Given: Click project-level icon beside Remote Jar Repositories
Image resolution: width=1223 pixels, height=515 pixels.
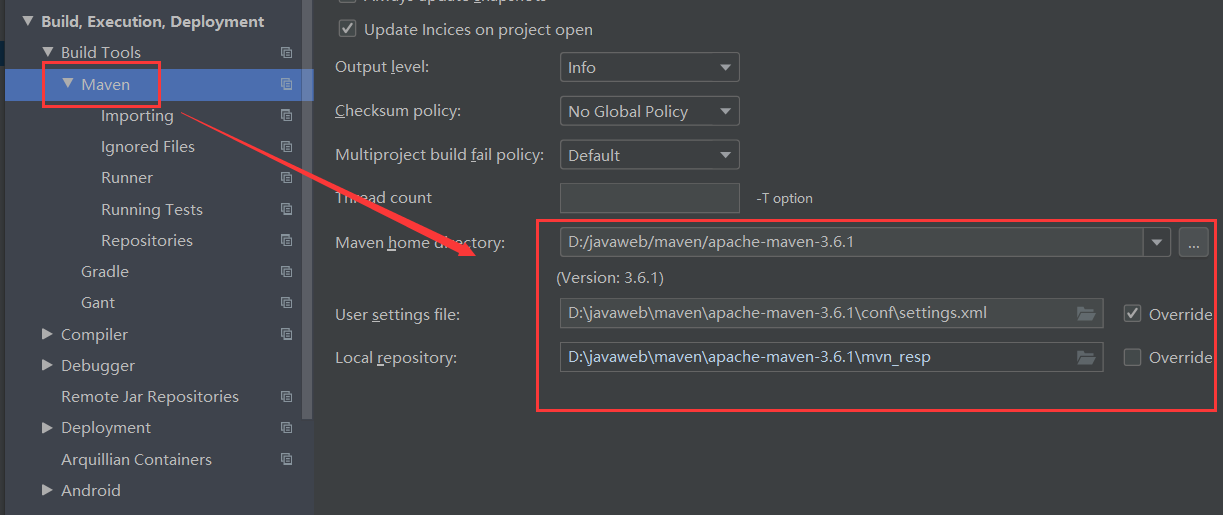Looking at the screenshot, I should point(287,397).
